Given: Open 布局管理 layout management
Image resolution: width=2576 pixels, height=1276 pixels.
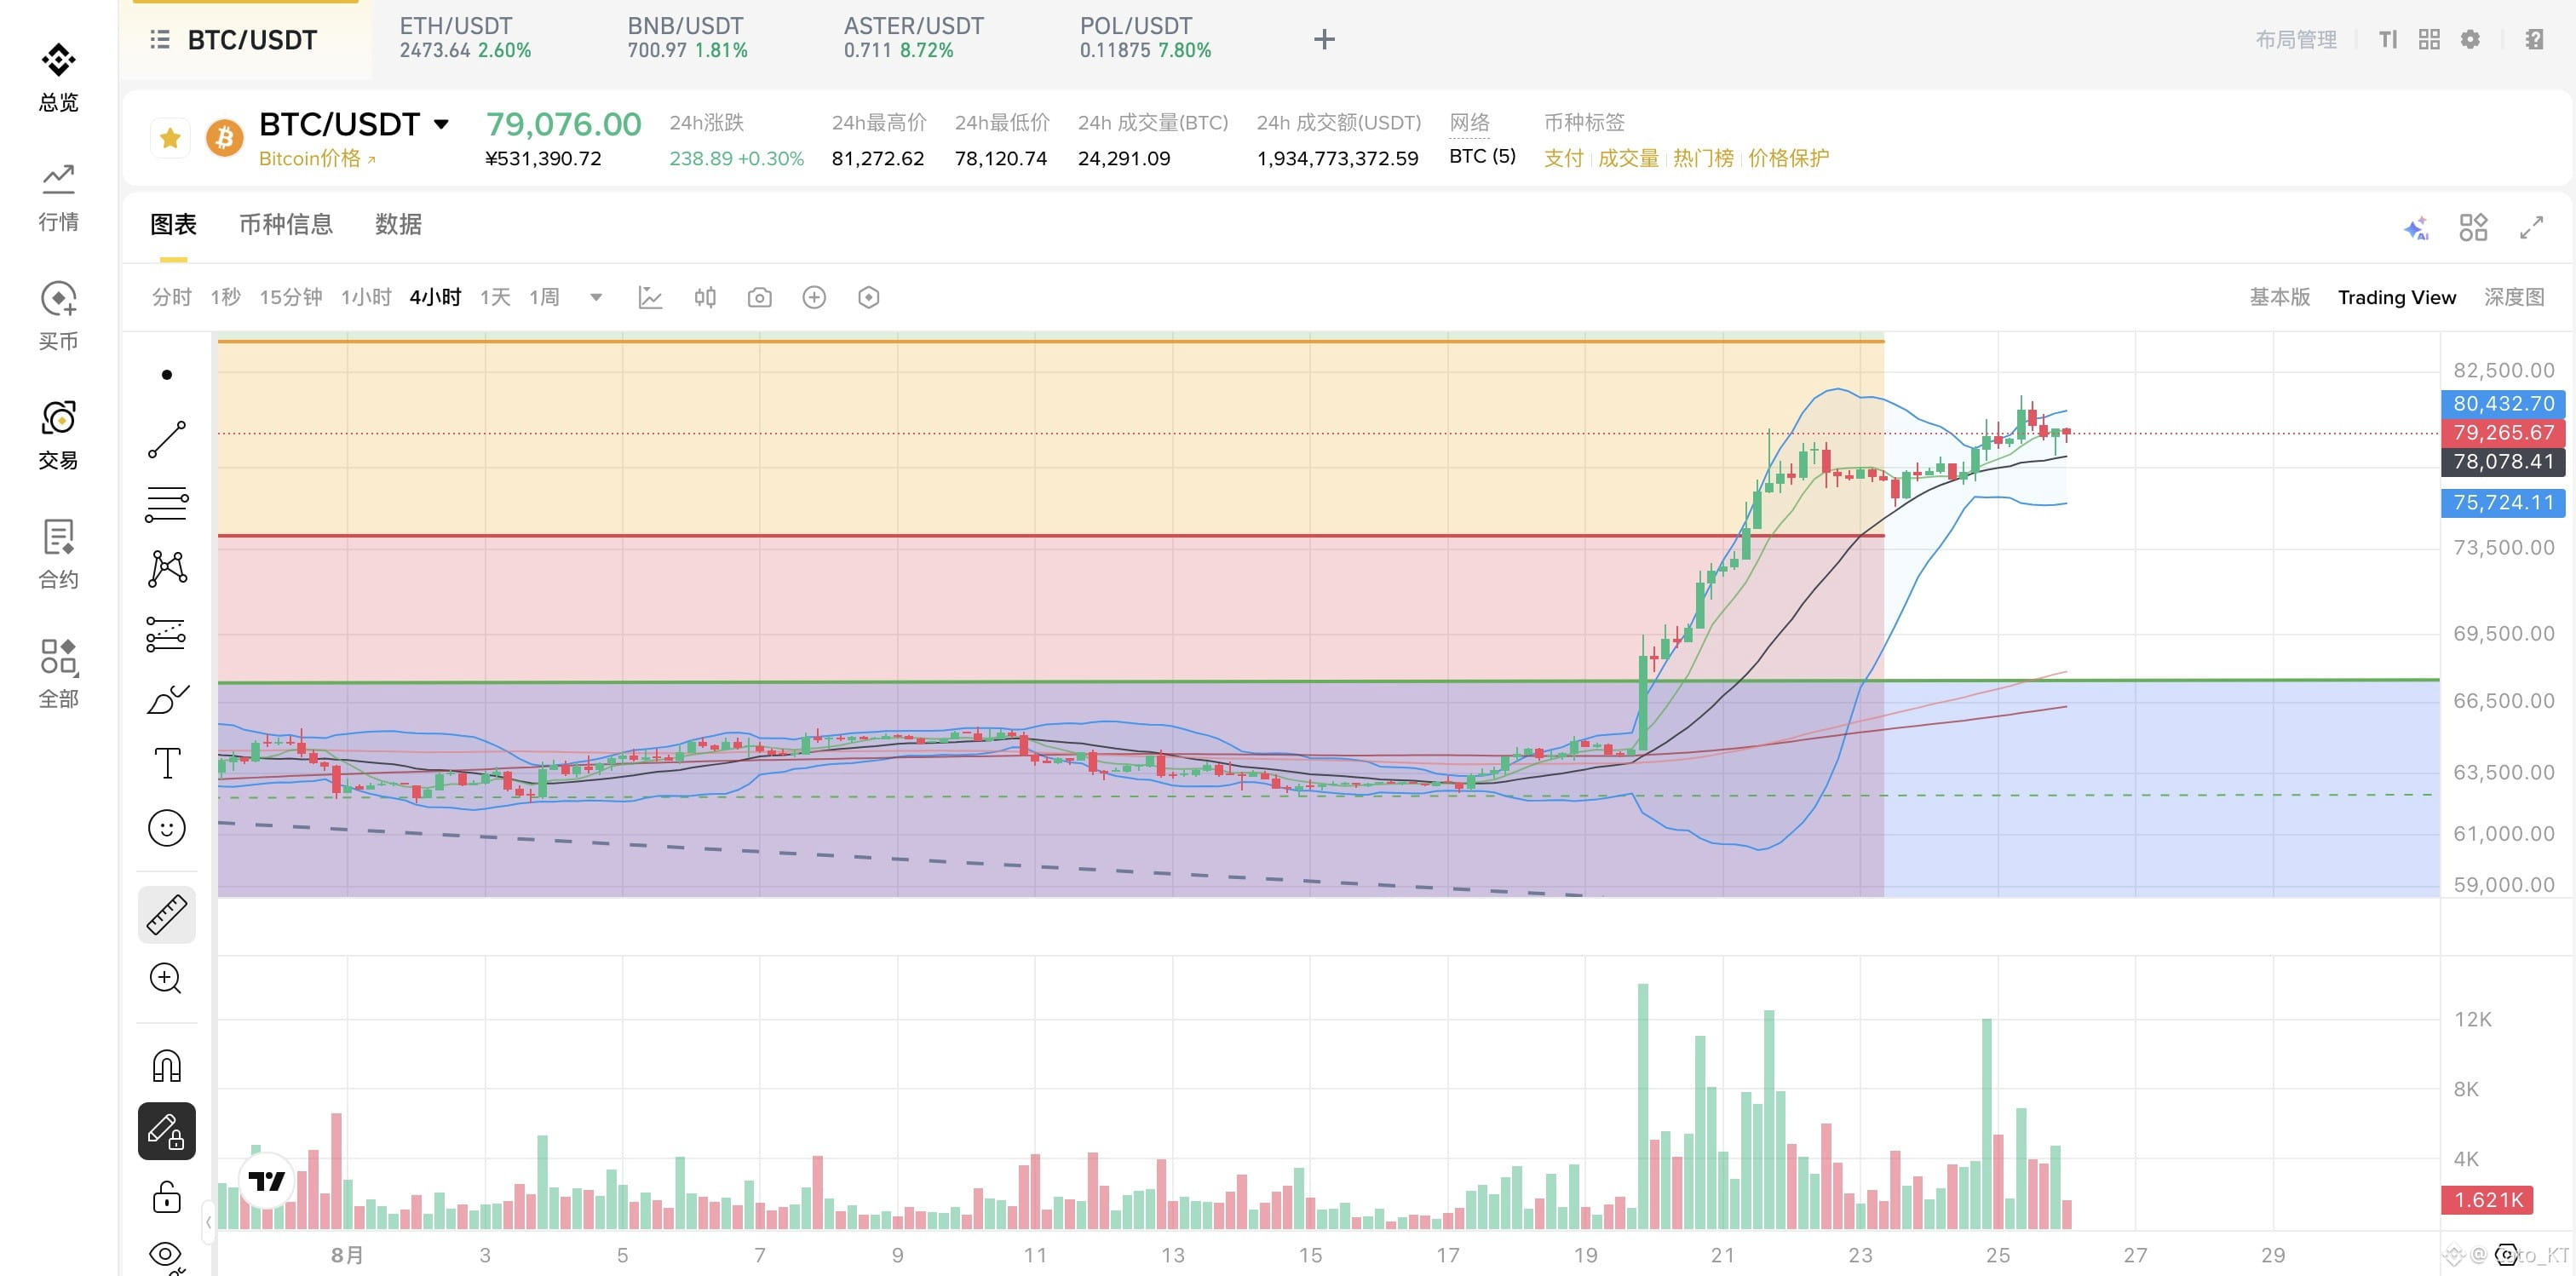Looking at the screenshot, I should (x=2296, y=40).
